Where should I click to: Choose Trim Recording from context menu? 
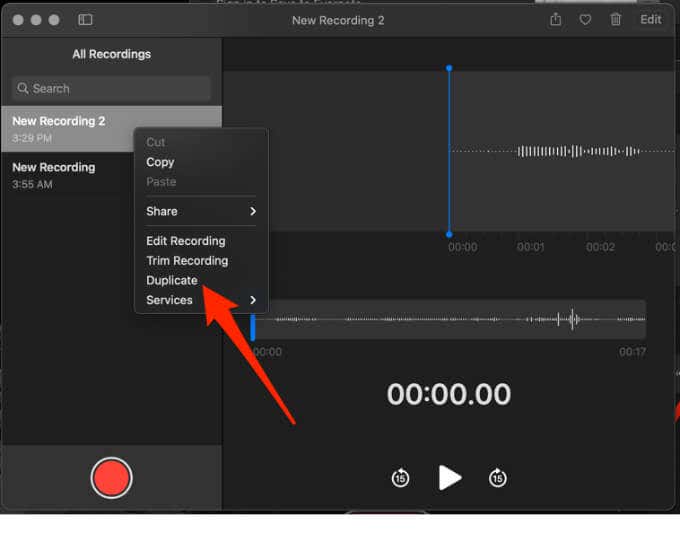(187, 260)
